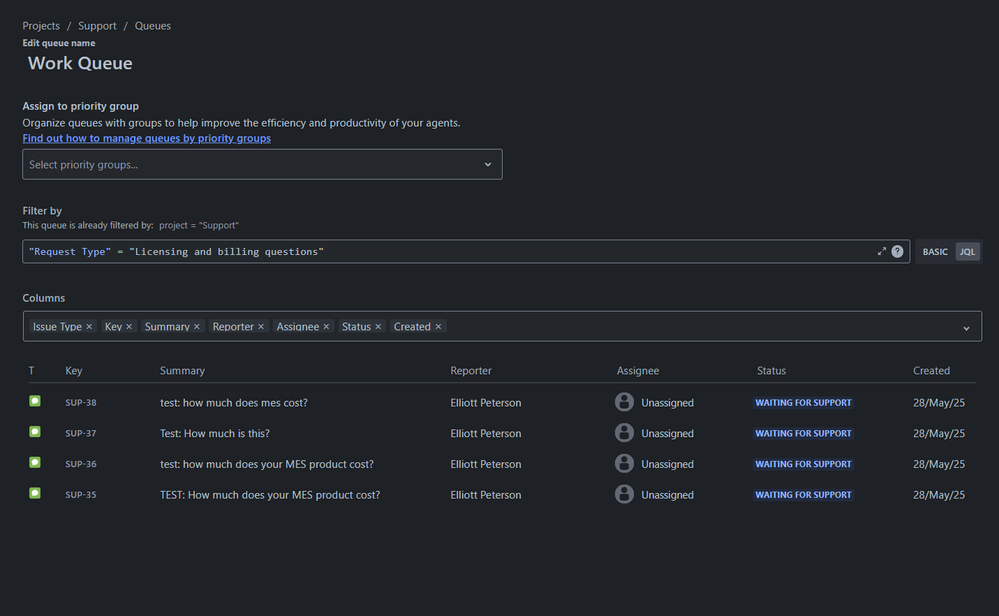This screenshot has height=616, width=999.
Task: Click the expand editor icon in filter field
Action: pyautogui.click(x=882, y=252)
